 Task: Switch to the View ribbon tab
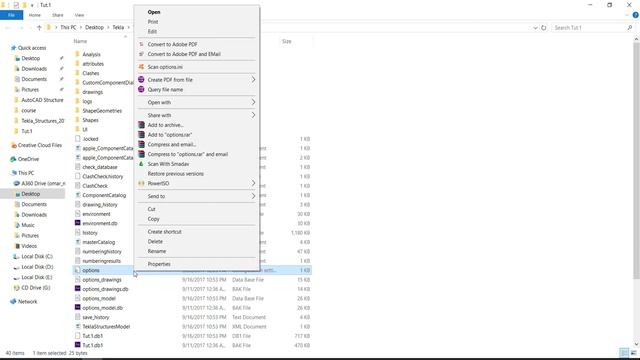(x=79, y=15)
